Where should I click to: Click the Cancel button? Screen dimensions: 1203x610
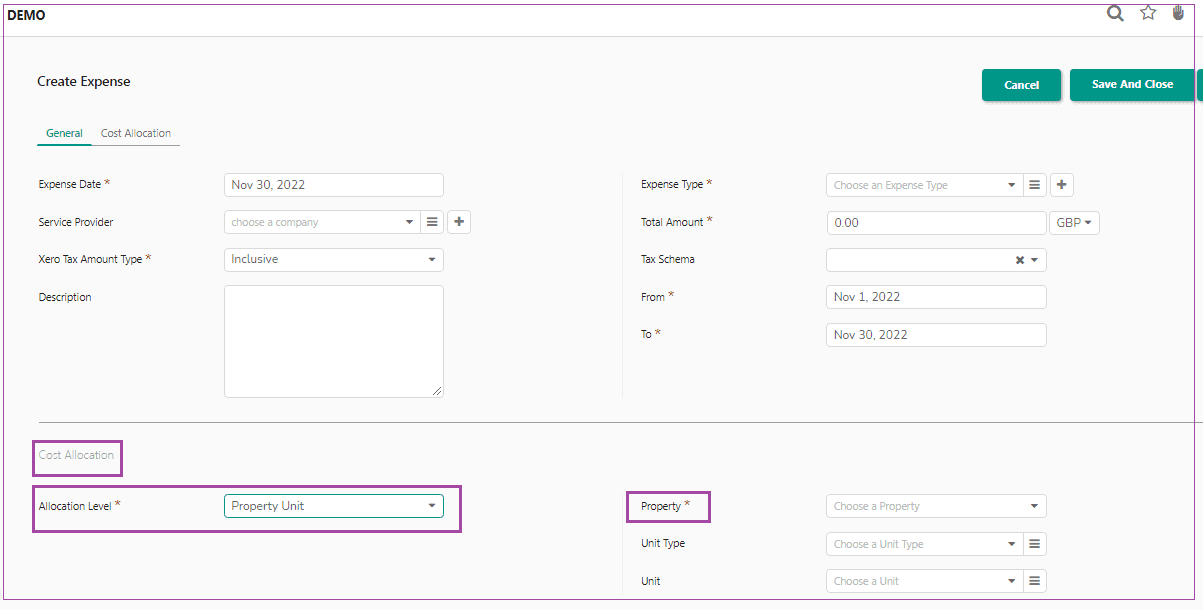1021,85
